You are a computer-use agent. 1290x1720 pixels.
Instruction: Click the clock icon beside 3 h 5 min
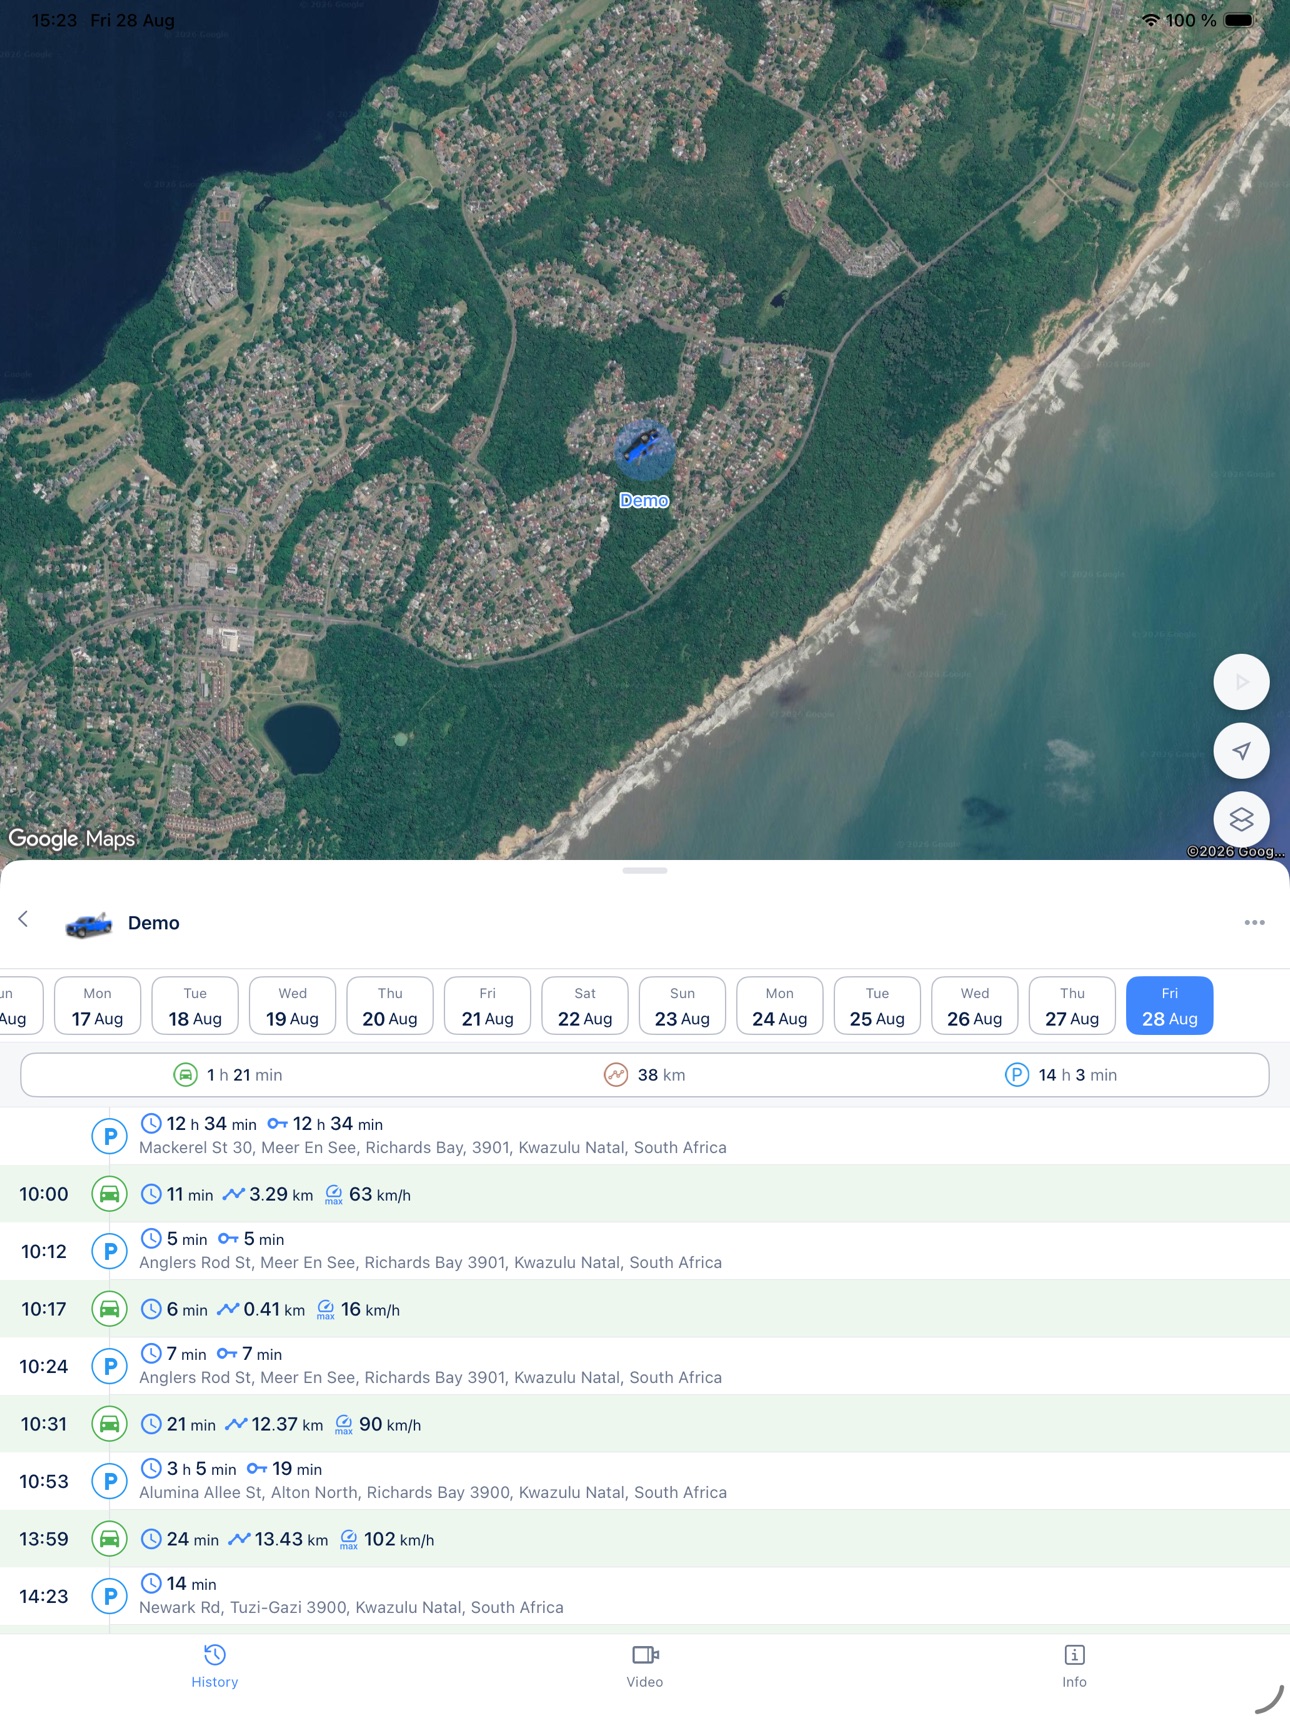pos(151,1468)
